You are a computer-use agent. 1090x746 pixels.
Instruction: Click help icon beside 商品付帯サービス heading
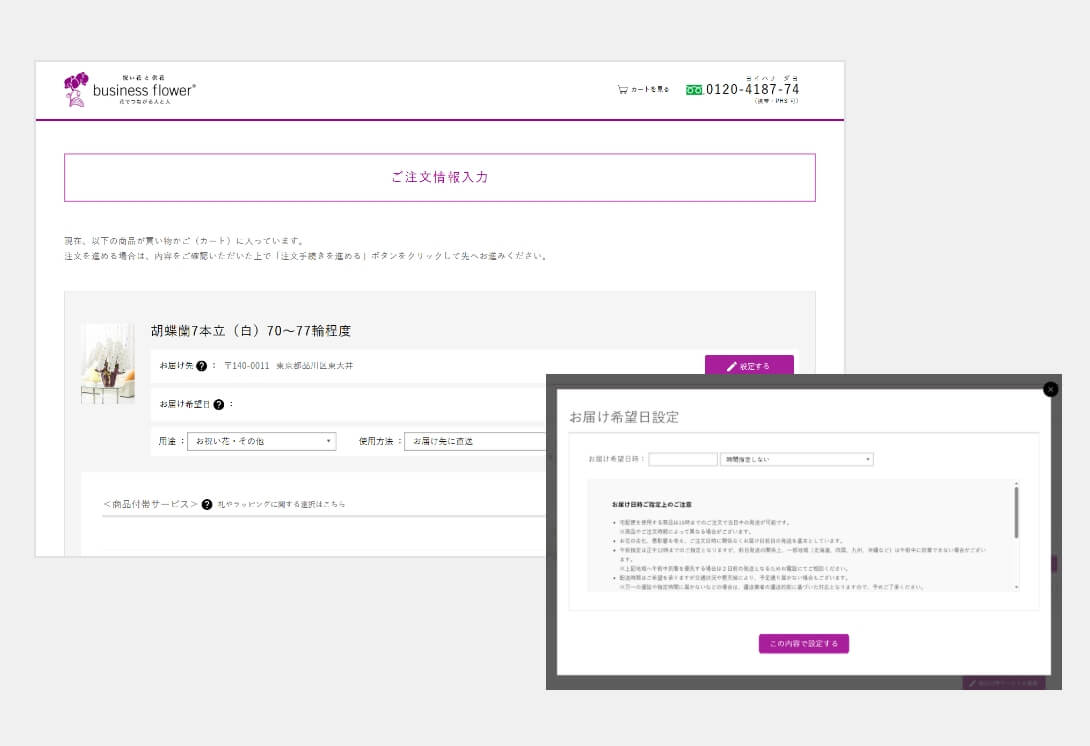pyautogui.click(x=207, y=505)
